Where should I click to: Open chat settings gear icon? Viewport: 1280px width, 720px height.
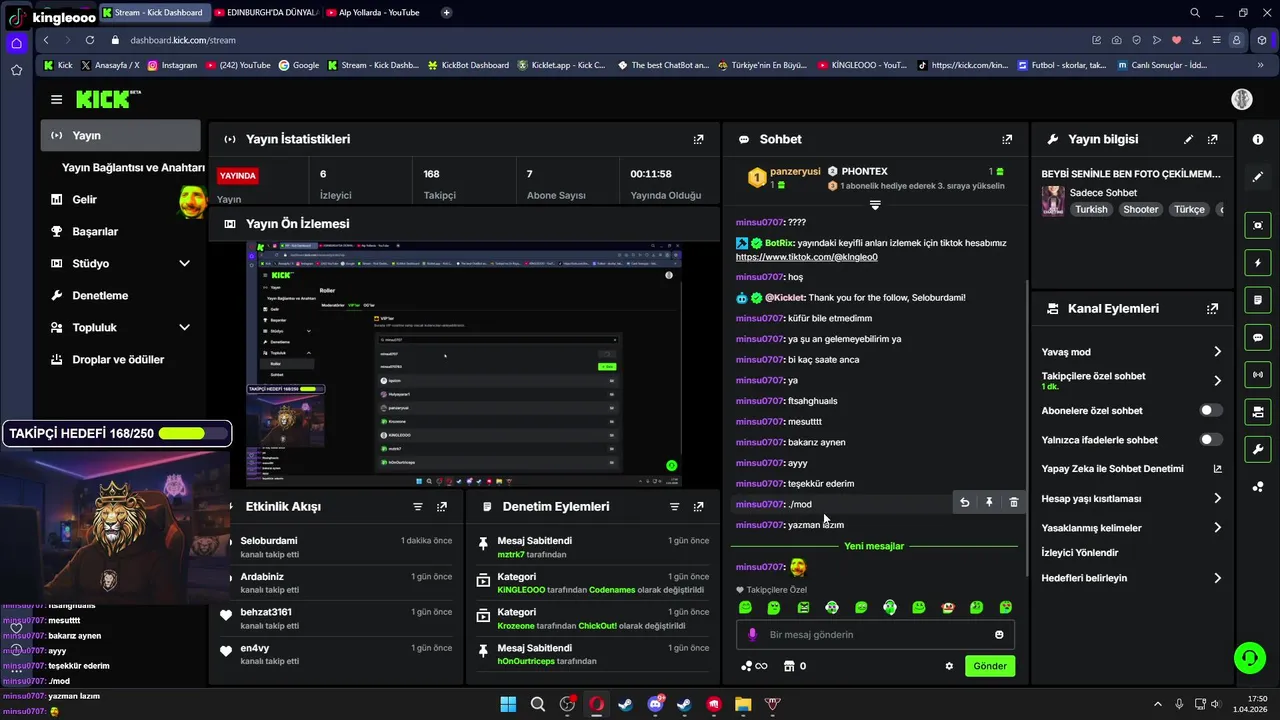(x=949, y=666)
